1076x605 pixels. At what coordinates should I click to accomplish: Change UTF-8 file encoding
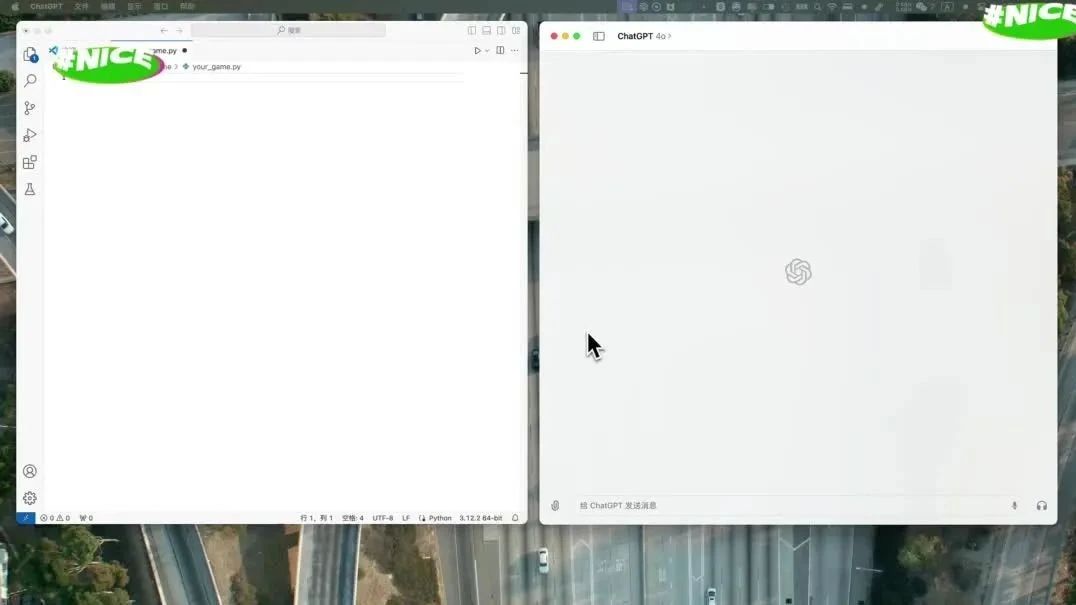point(383,518)
